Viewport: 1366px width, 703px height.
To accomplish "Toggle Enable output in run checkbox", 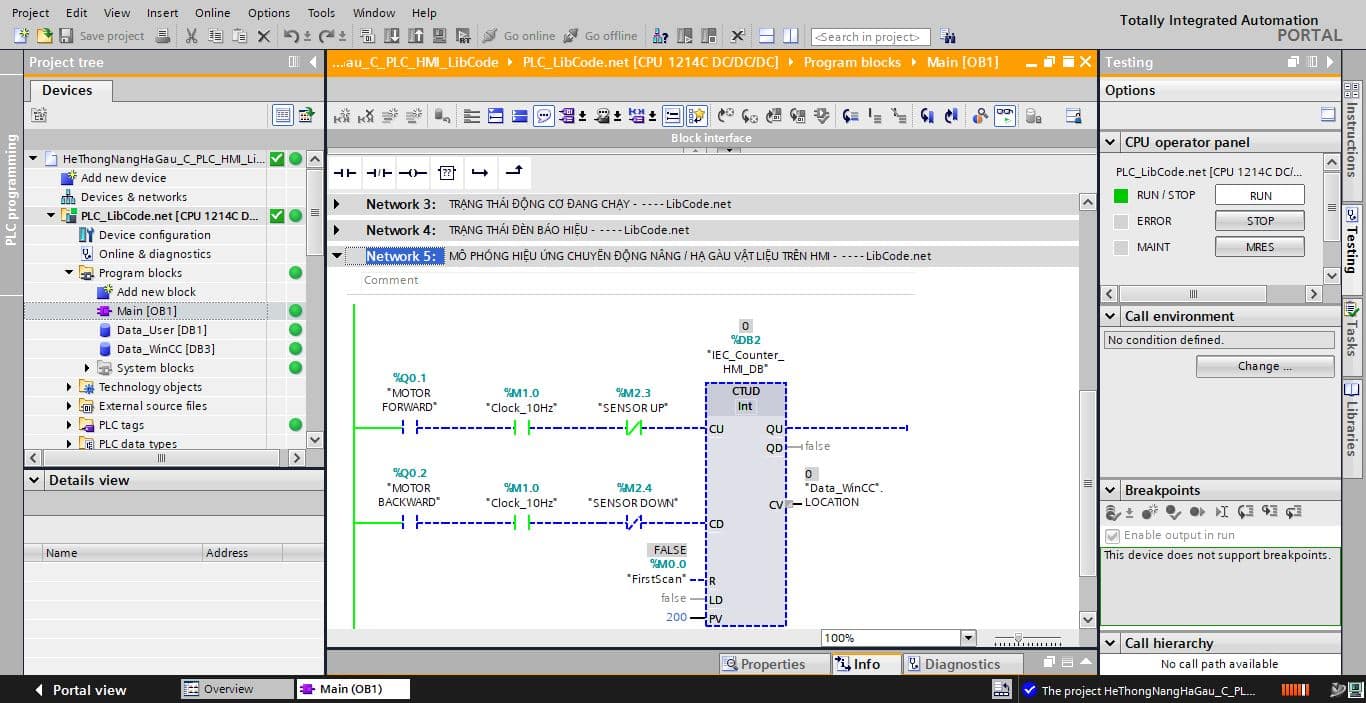I will pos(1112,535).
